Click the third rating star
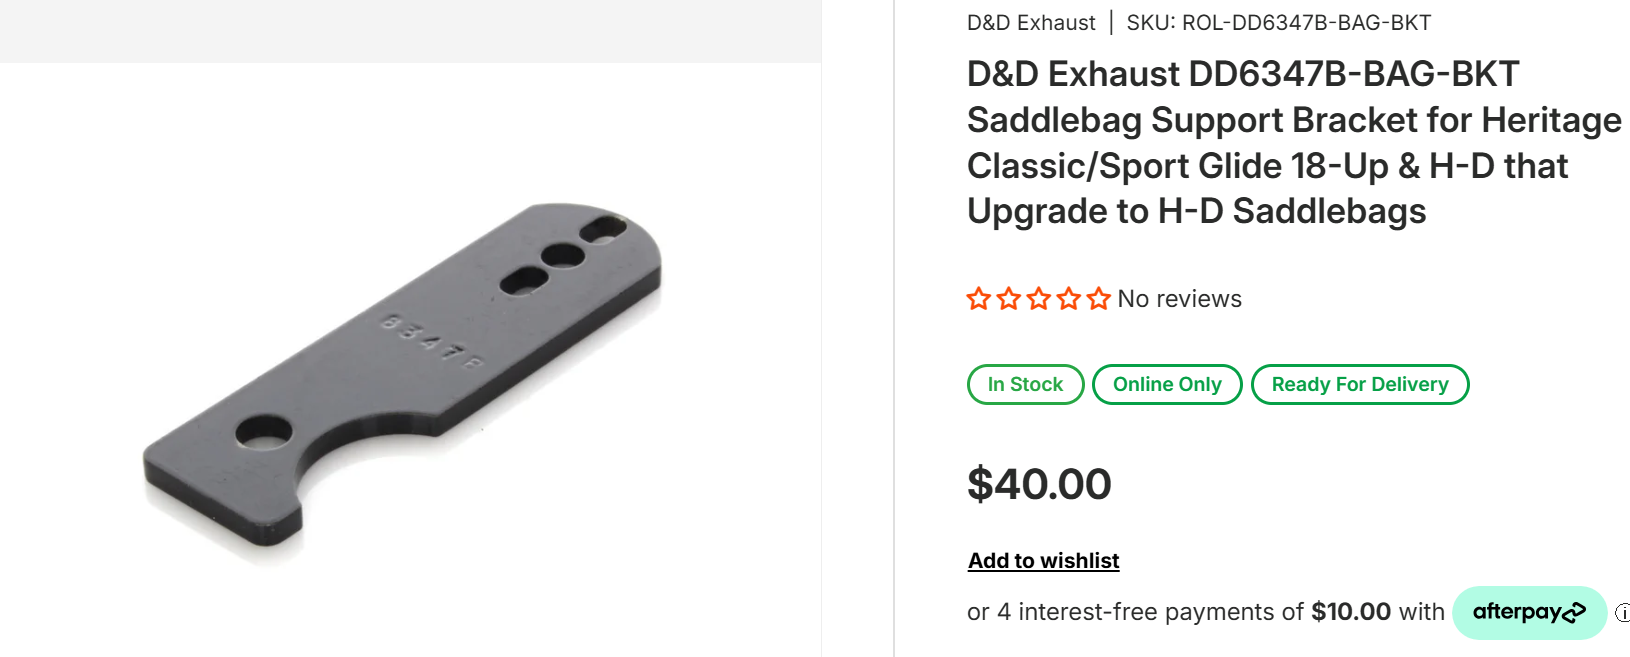Image resolution: width=1630 pixels, height=657 pixels. point(1039,299)
